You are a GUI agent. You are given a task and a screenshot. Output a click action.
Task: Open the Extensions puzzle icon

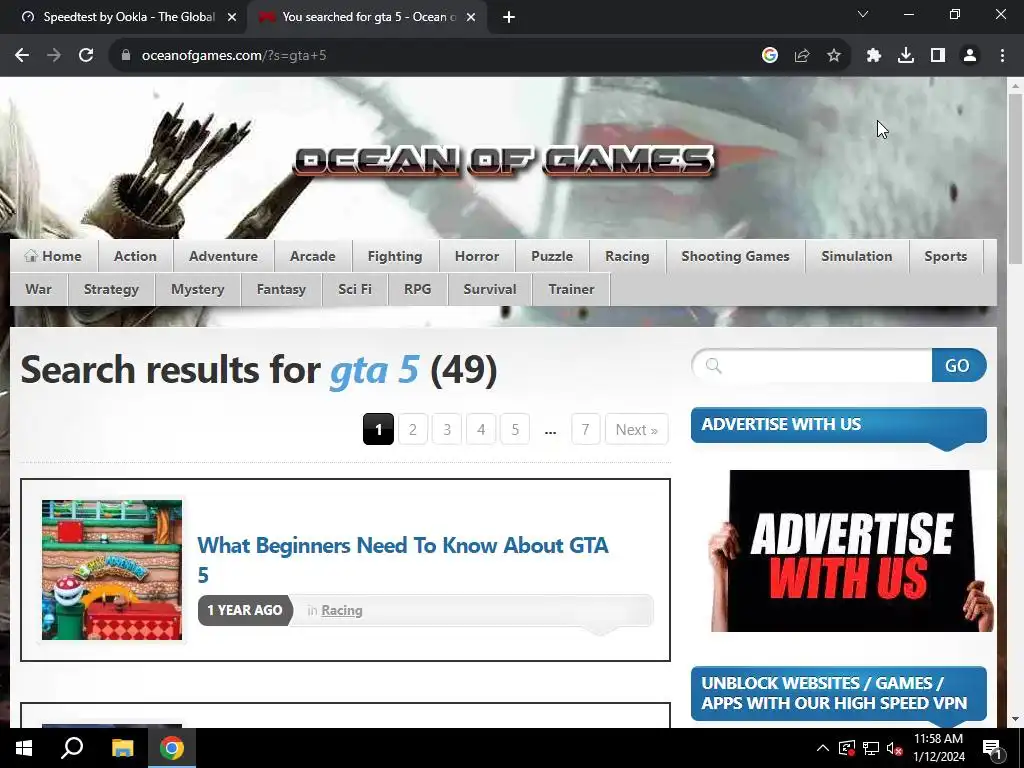[x=874, y=56]
